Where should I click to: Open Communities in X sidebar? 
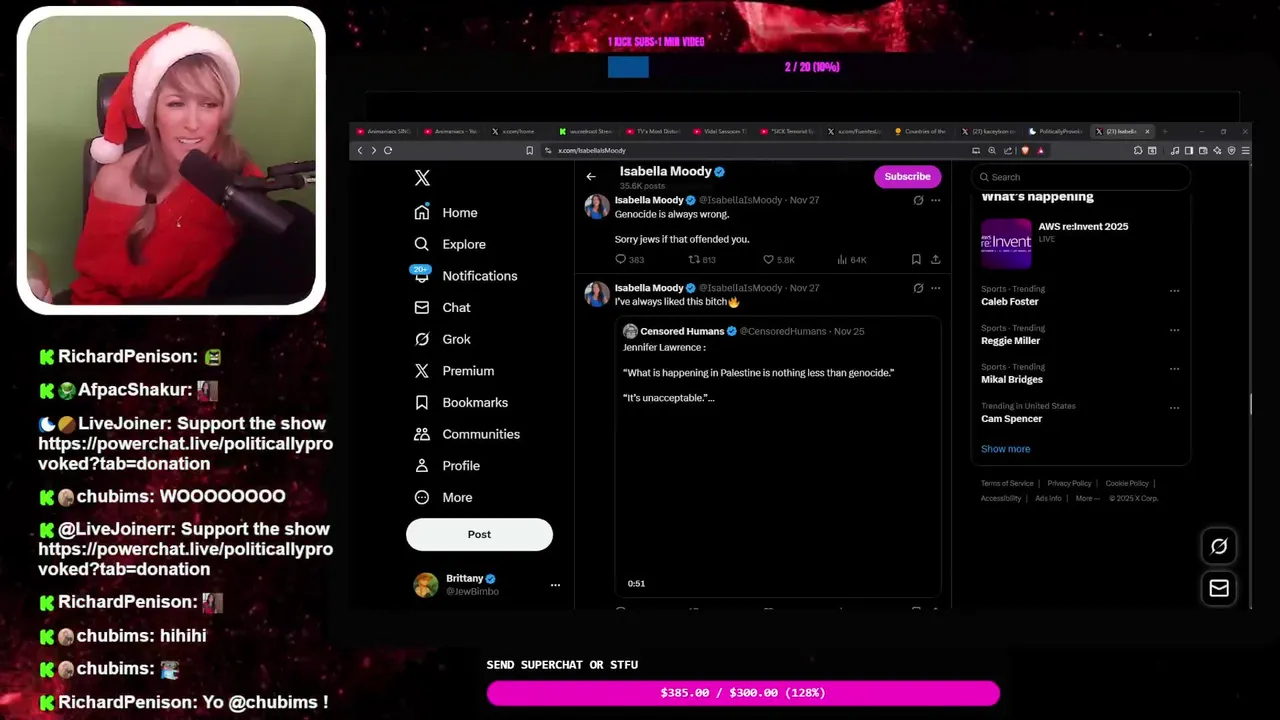tap(467, 434)
